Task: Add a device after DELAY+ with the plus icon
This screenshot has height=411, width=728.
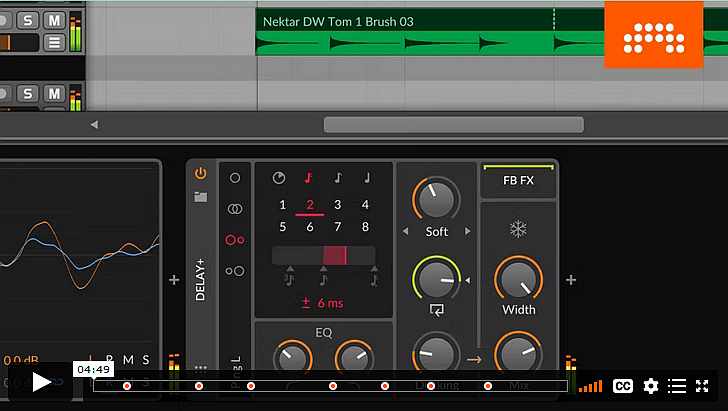Action: click(x=571, y=280)
